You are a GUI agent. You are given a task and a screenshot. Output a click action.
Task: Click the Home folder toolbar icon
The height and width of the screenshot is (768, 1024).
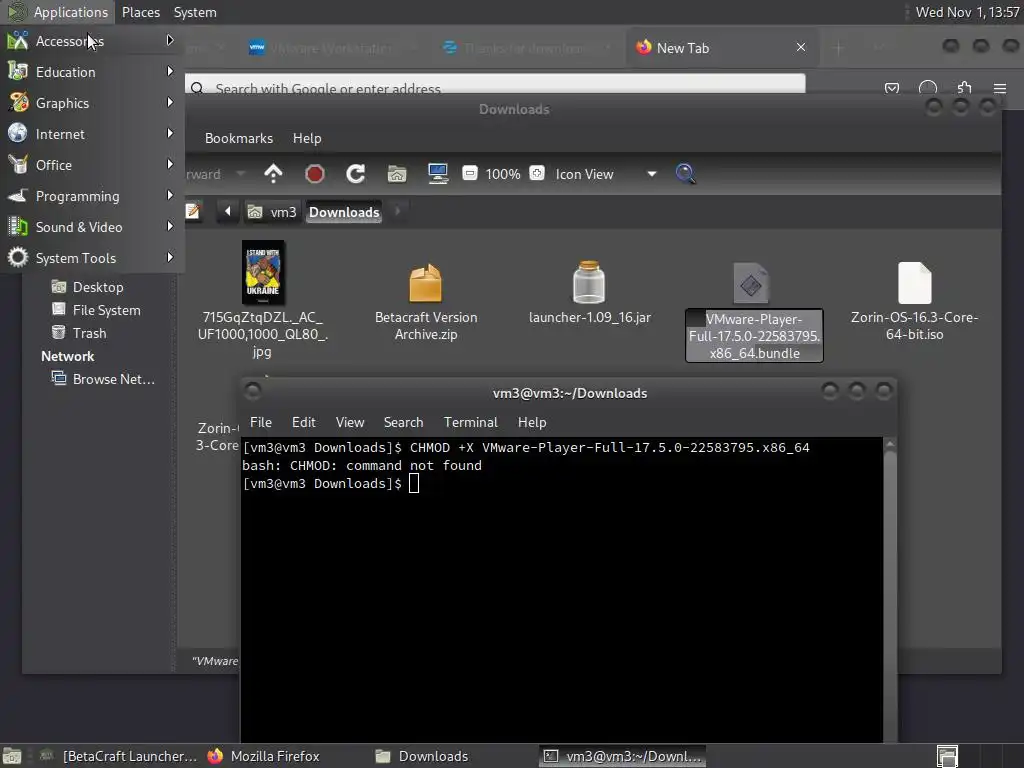click(397, 174)
